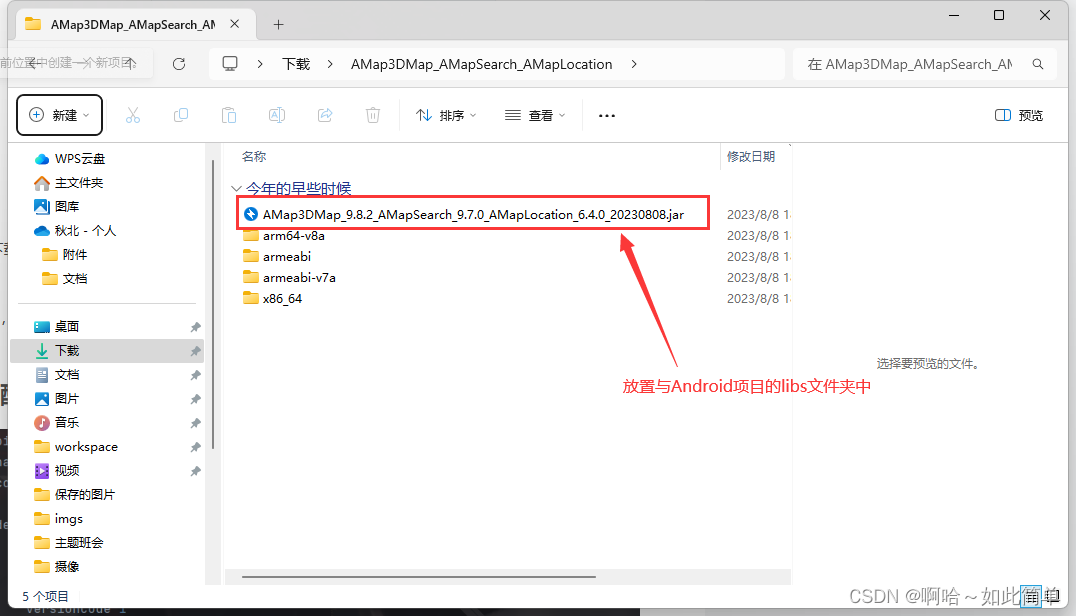1076x616 pixels.
Task: Open 主文件夹 home in sidebar
Action: 78,182
